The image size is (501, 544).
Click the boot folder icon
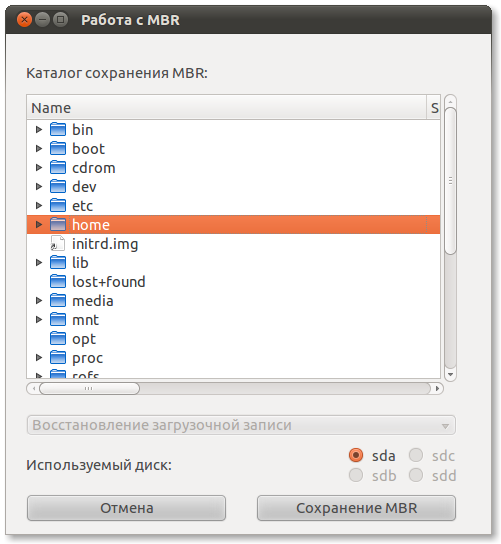coord(58,148)
